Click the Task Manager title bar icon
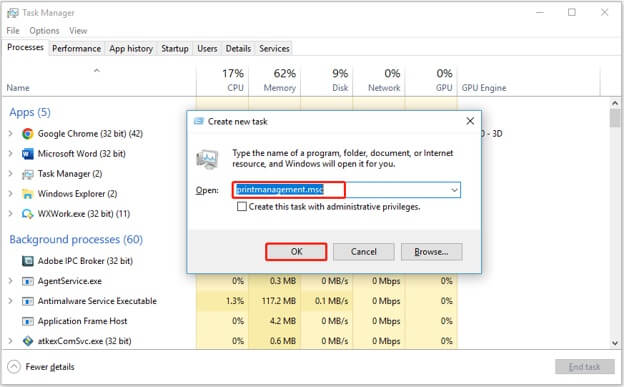Viewport: 624px width, 387px height. click(13, 13)
